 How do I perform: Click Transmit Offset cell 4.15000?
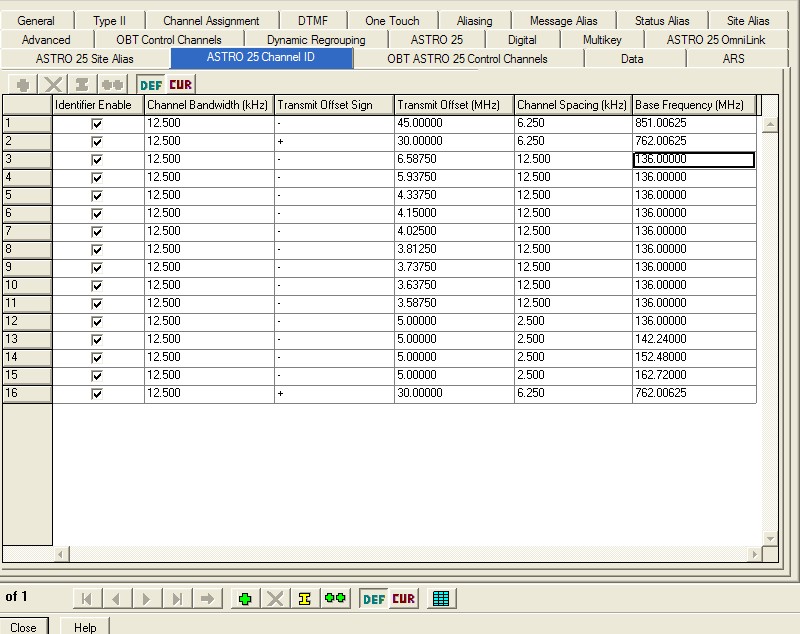coord(454,214)
